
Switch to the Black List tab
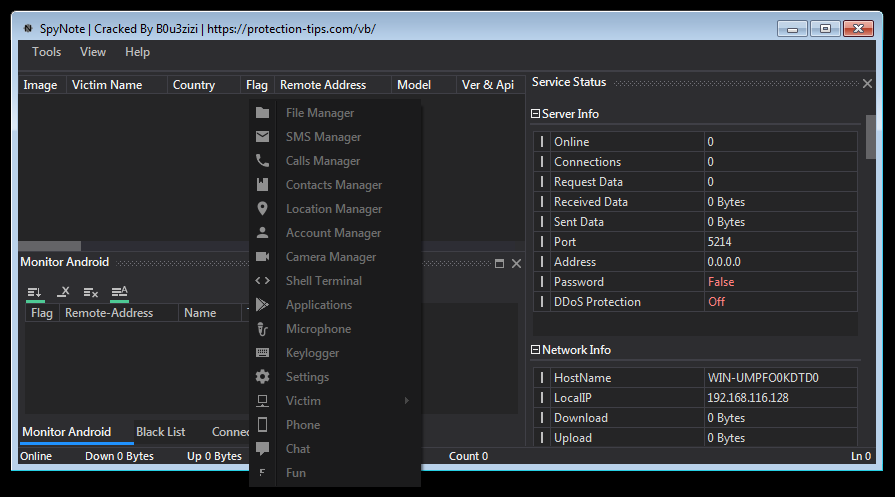[161, 432]
